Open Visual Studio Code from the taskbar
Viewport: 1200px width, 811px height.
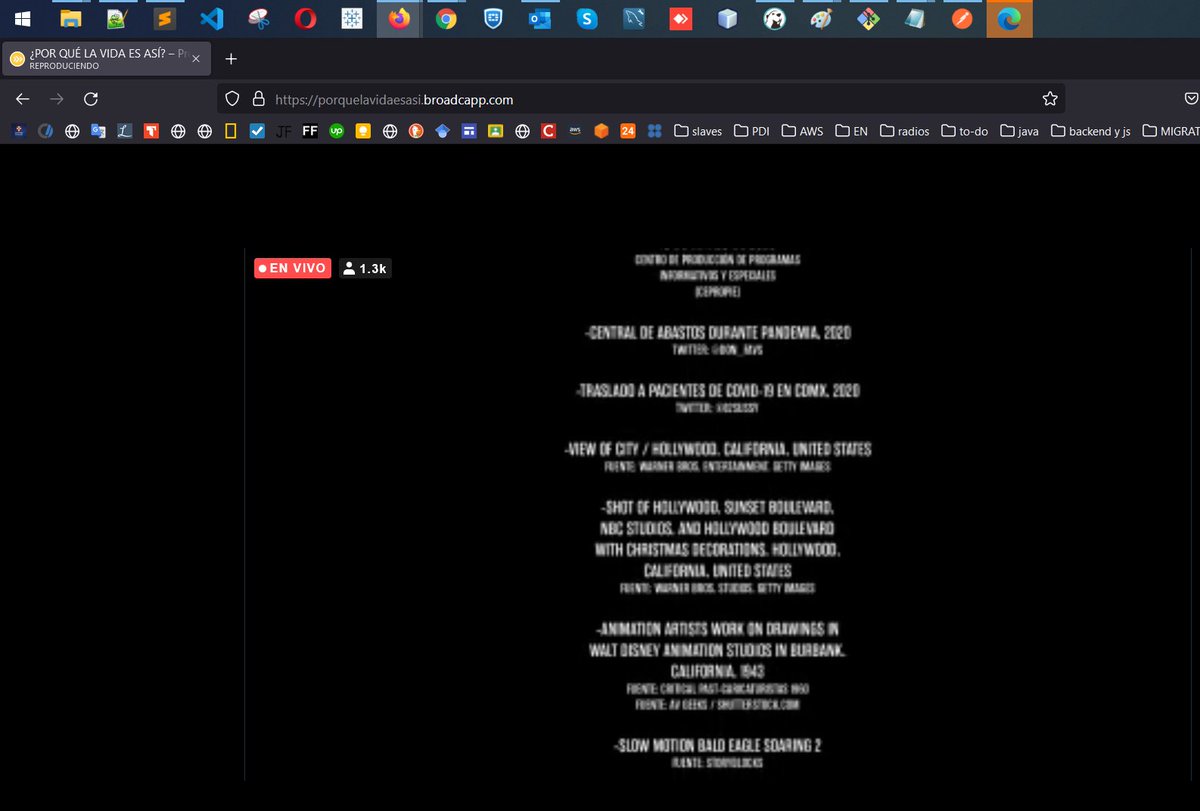click(211, 18)
